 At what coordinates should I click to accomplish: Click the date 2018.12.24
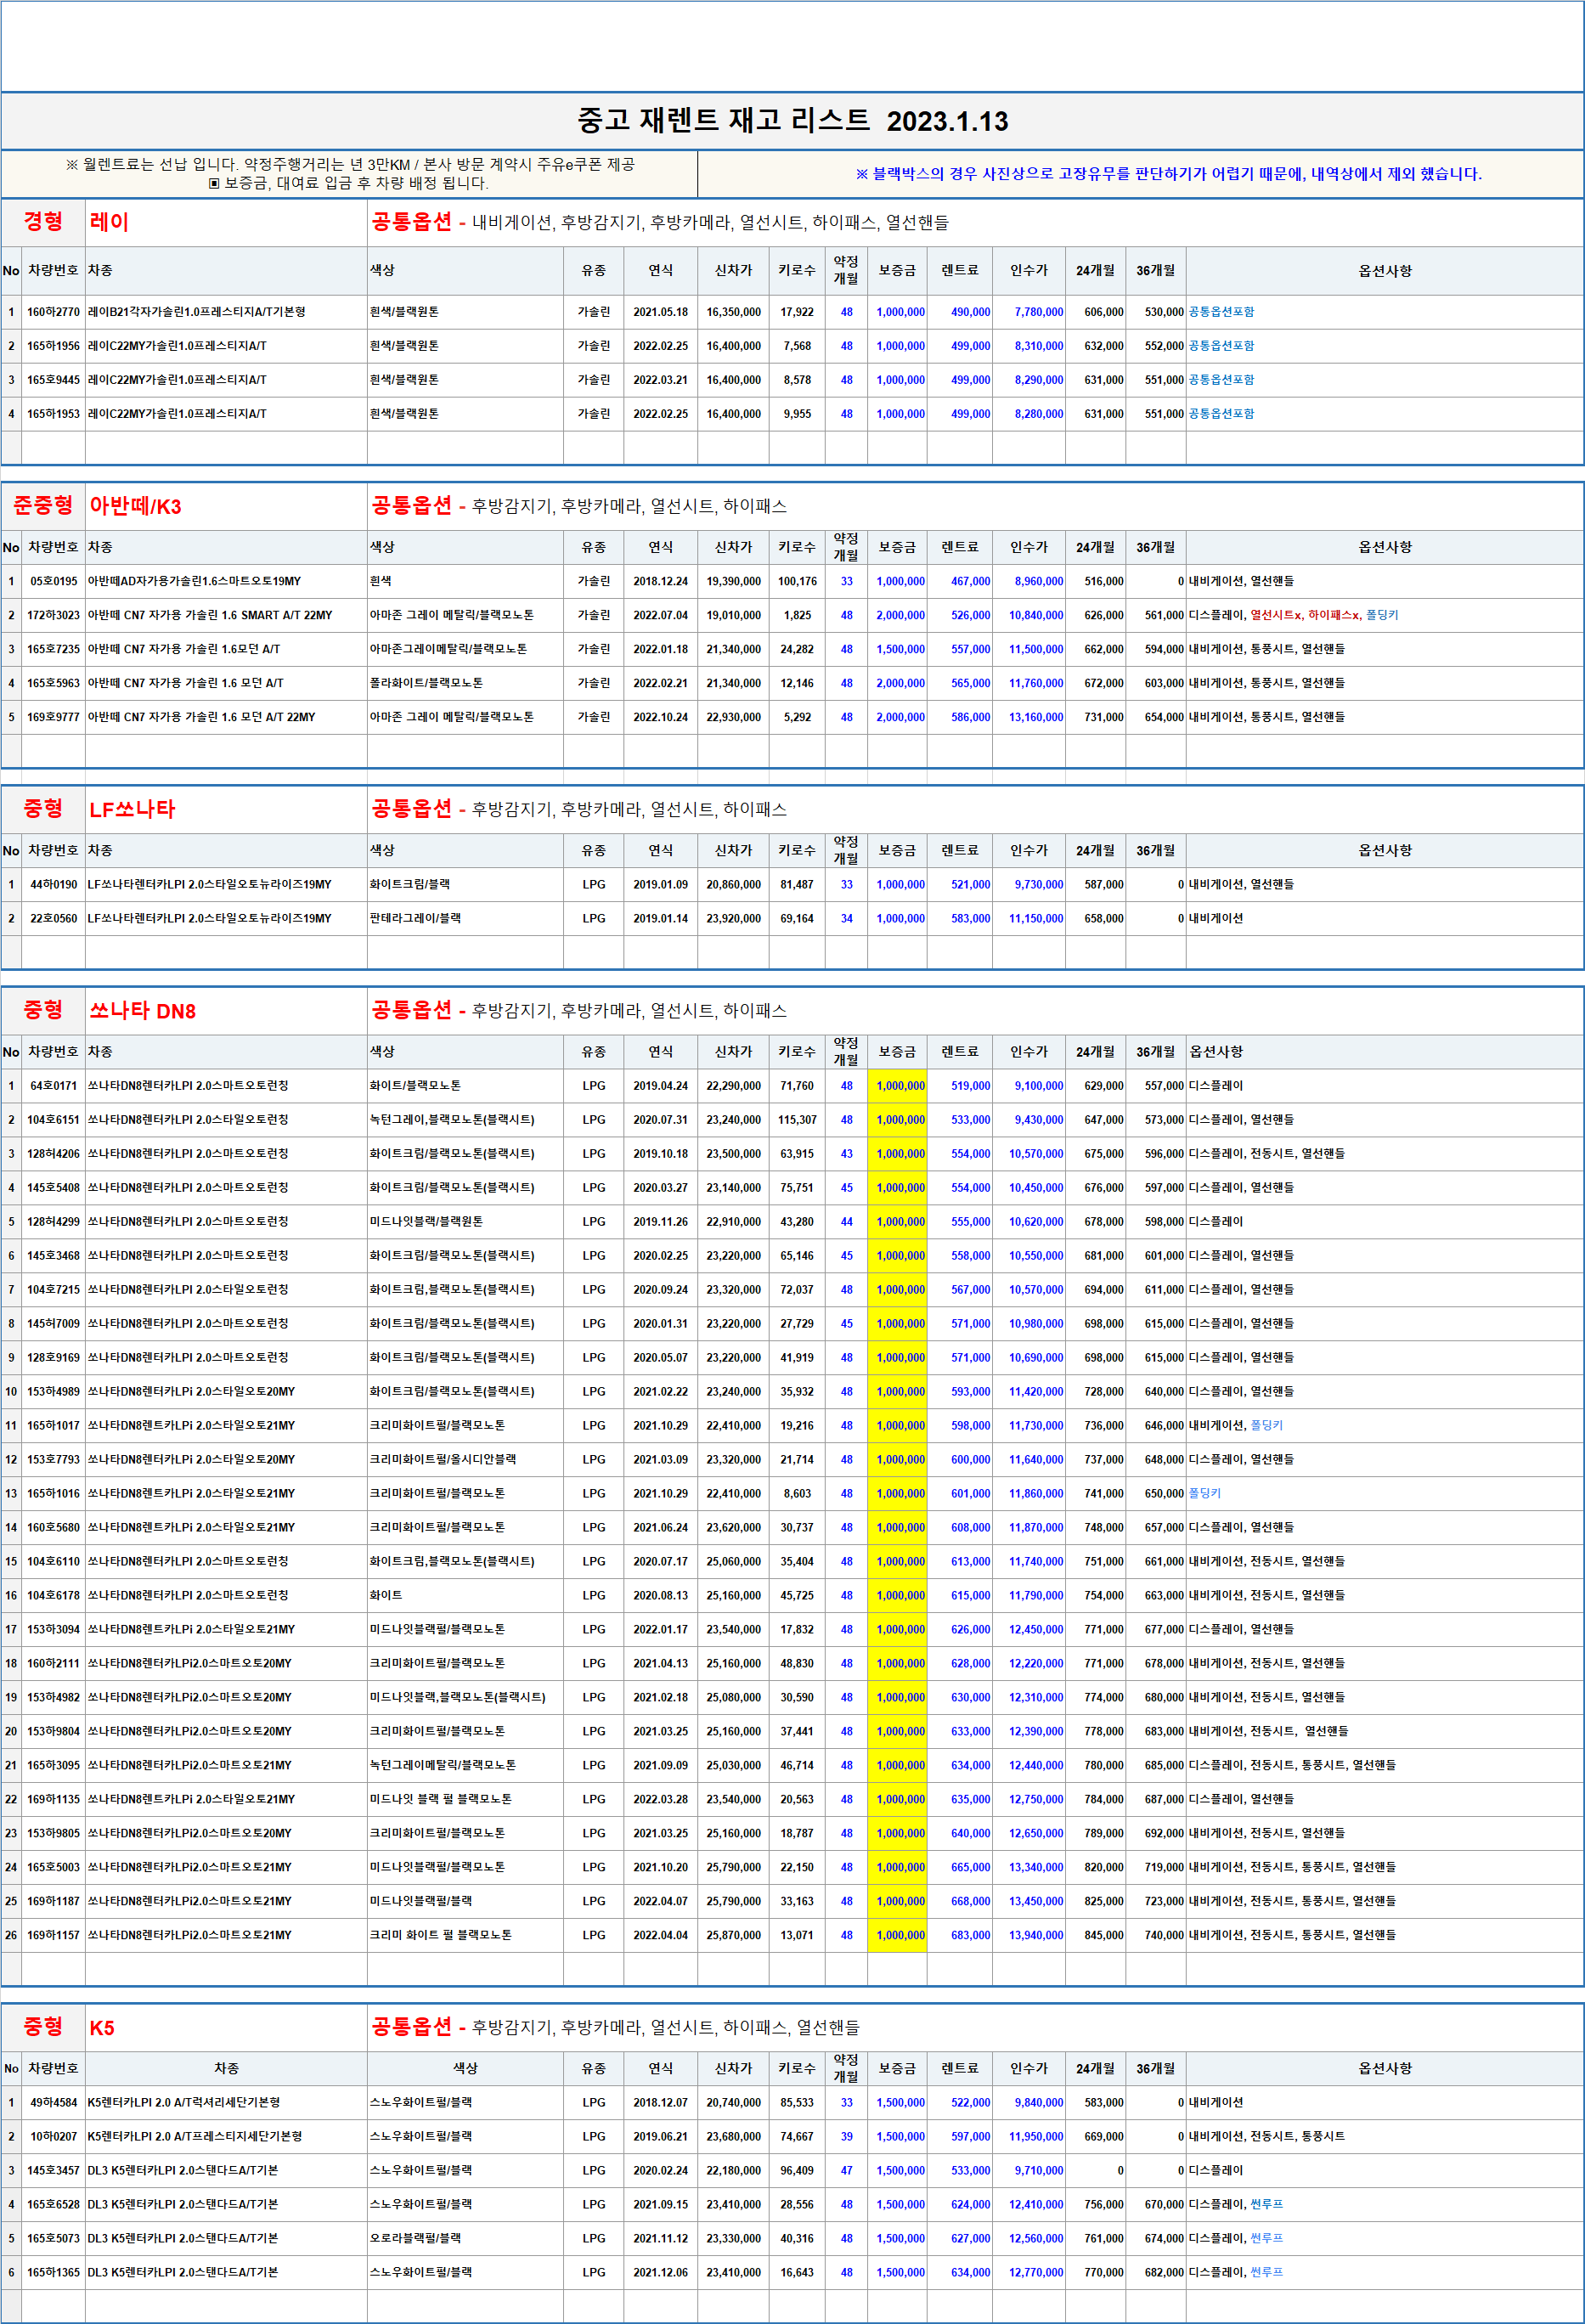pos(660,581)
